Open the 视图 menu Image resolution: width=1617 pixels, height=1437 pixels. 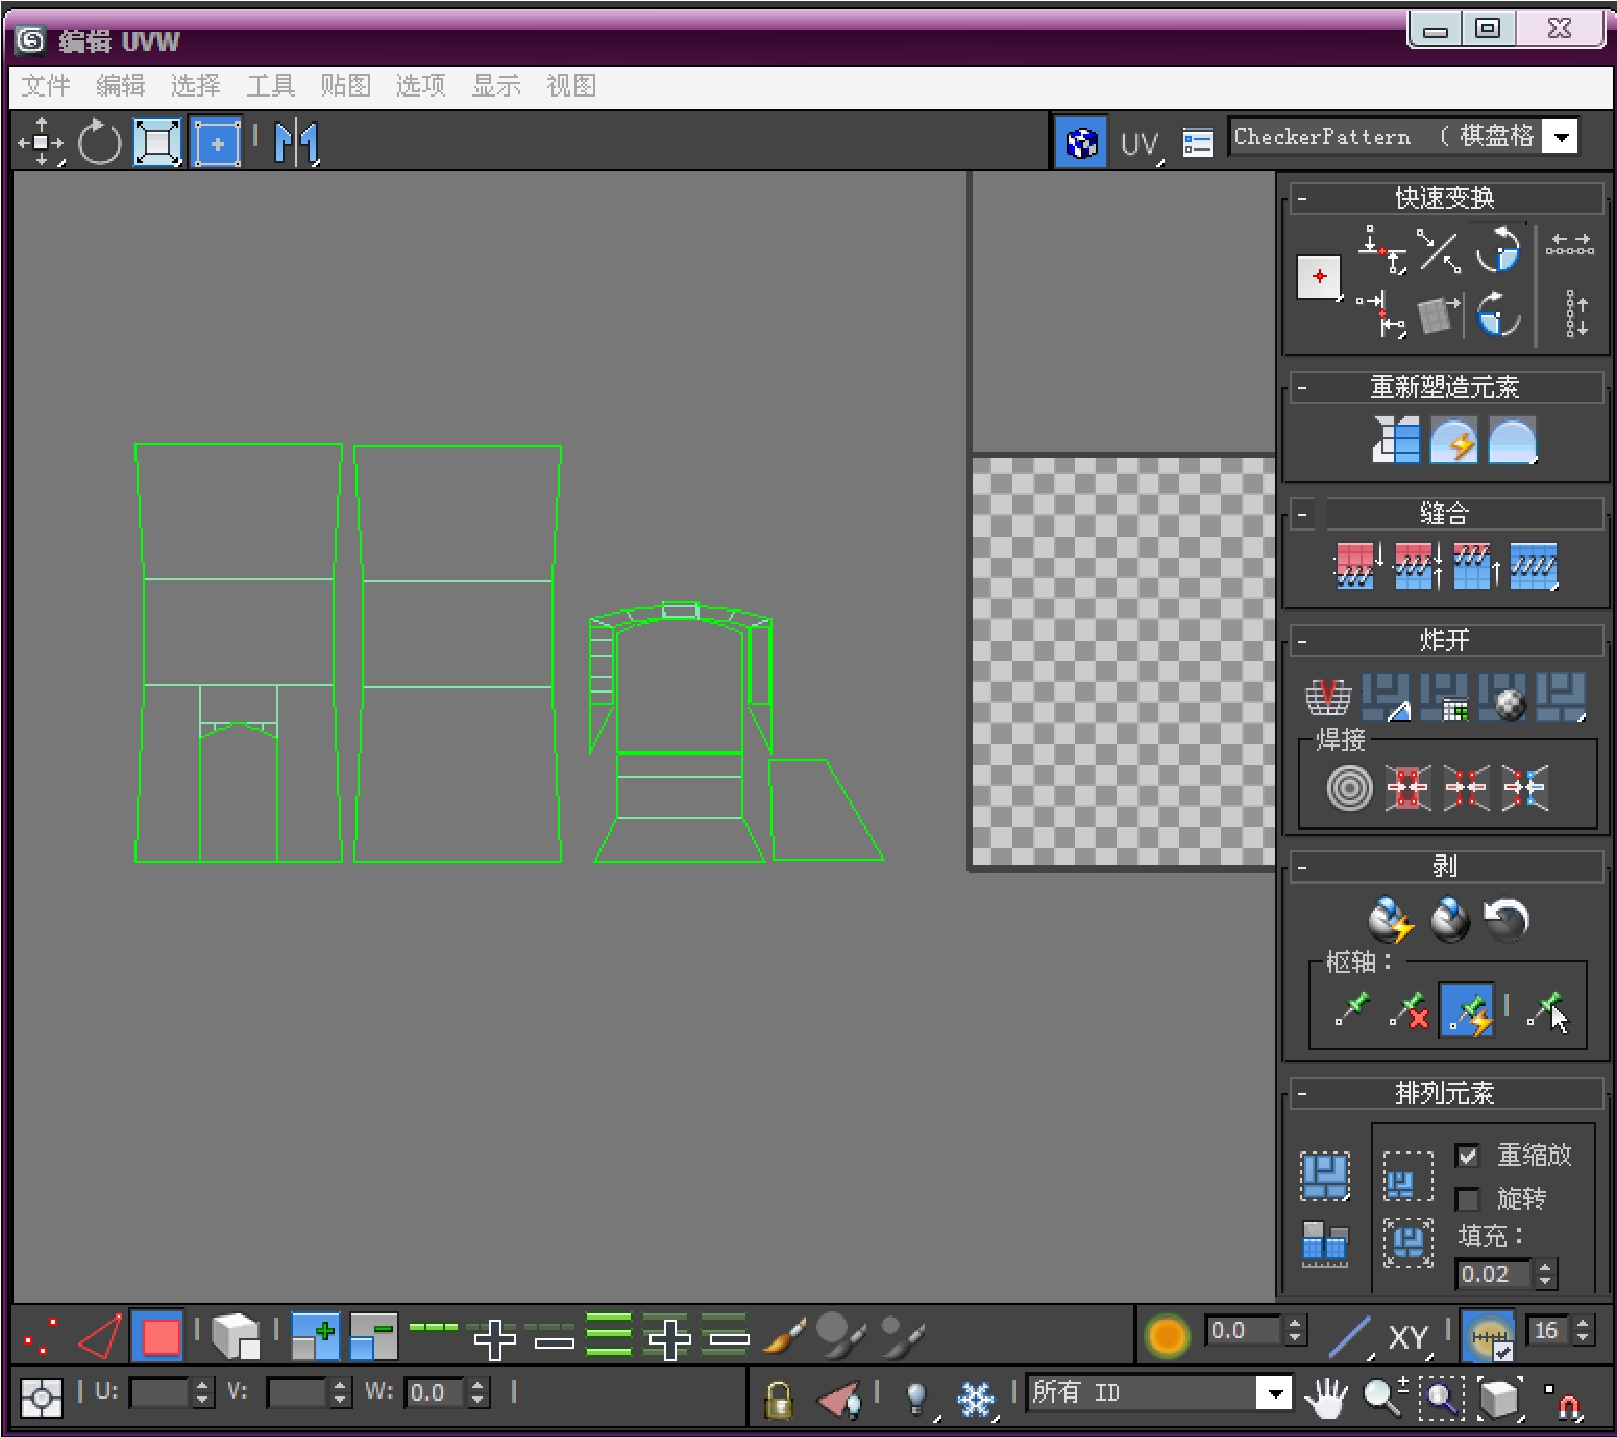[571, 86]
